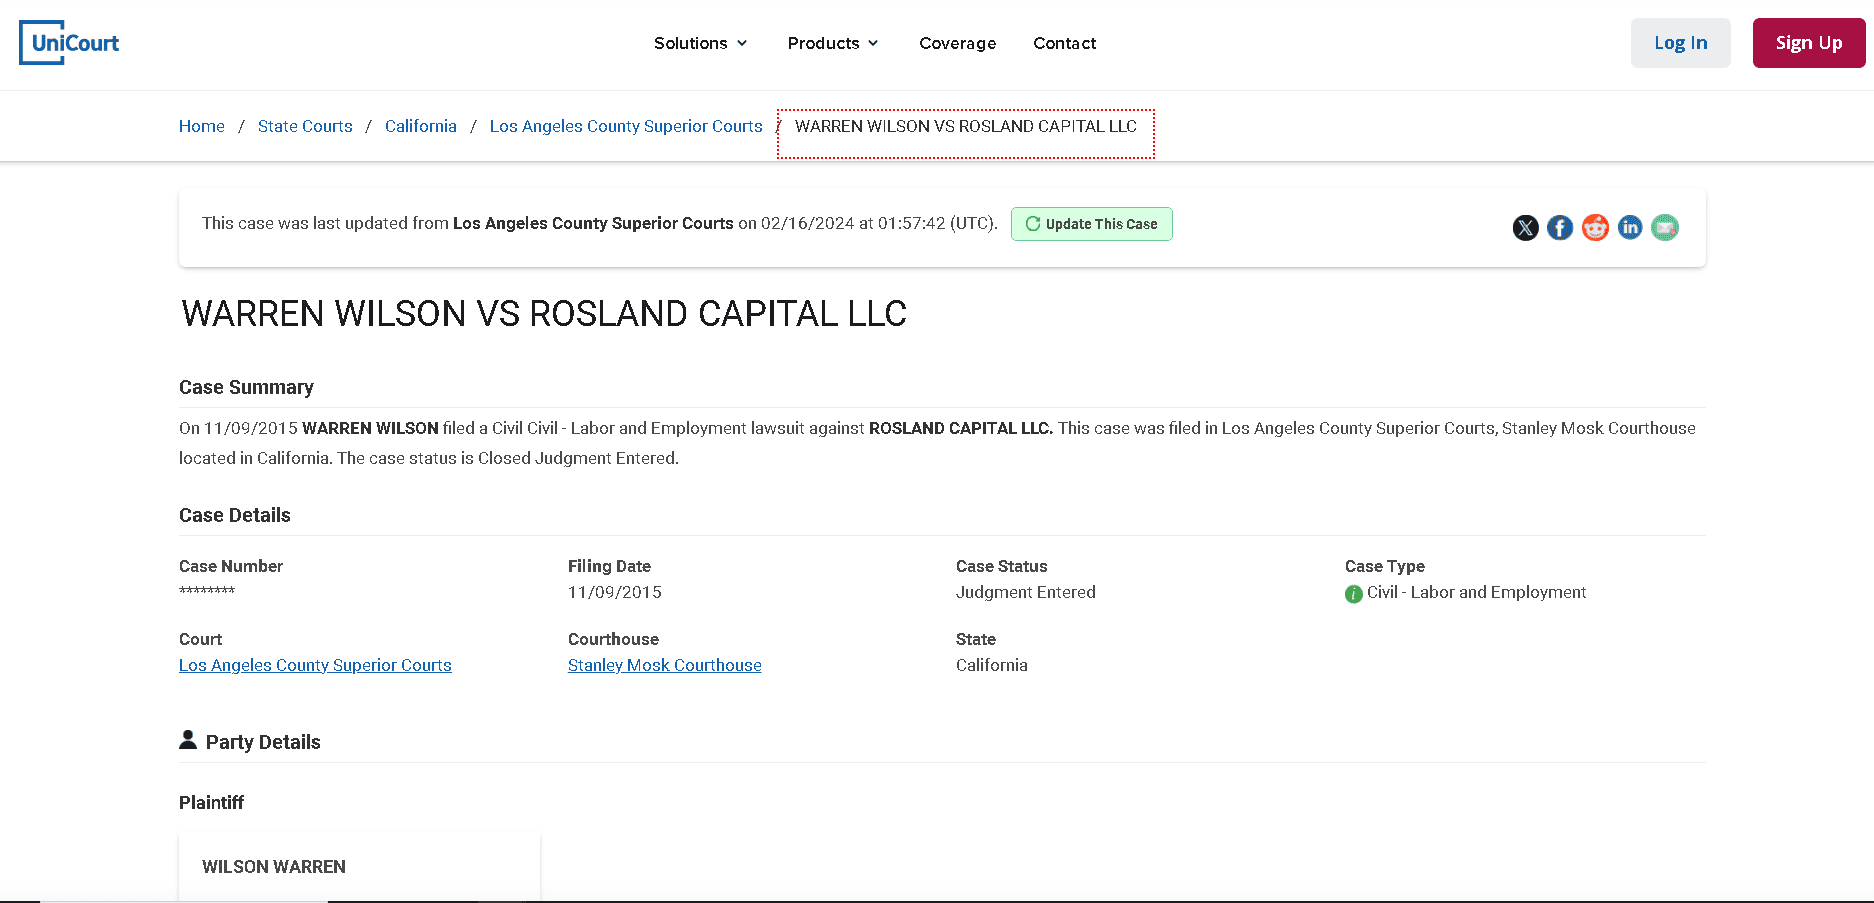
Task: Open the Contact page
Action: click(x=1064, y=43)
